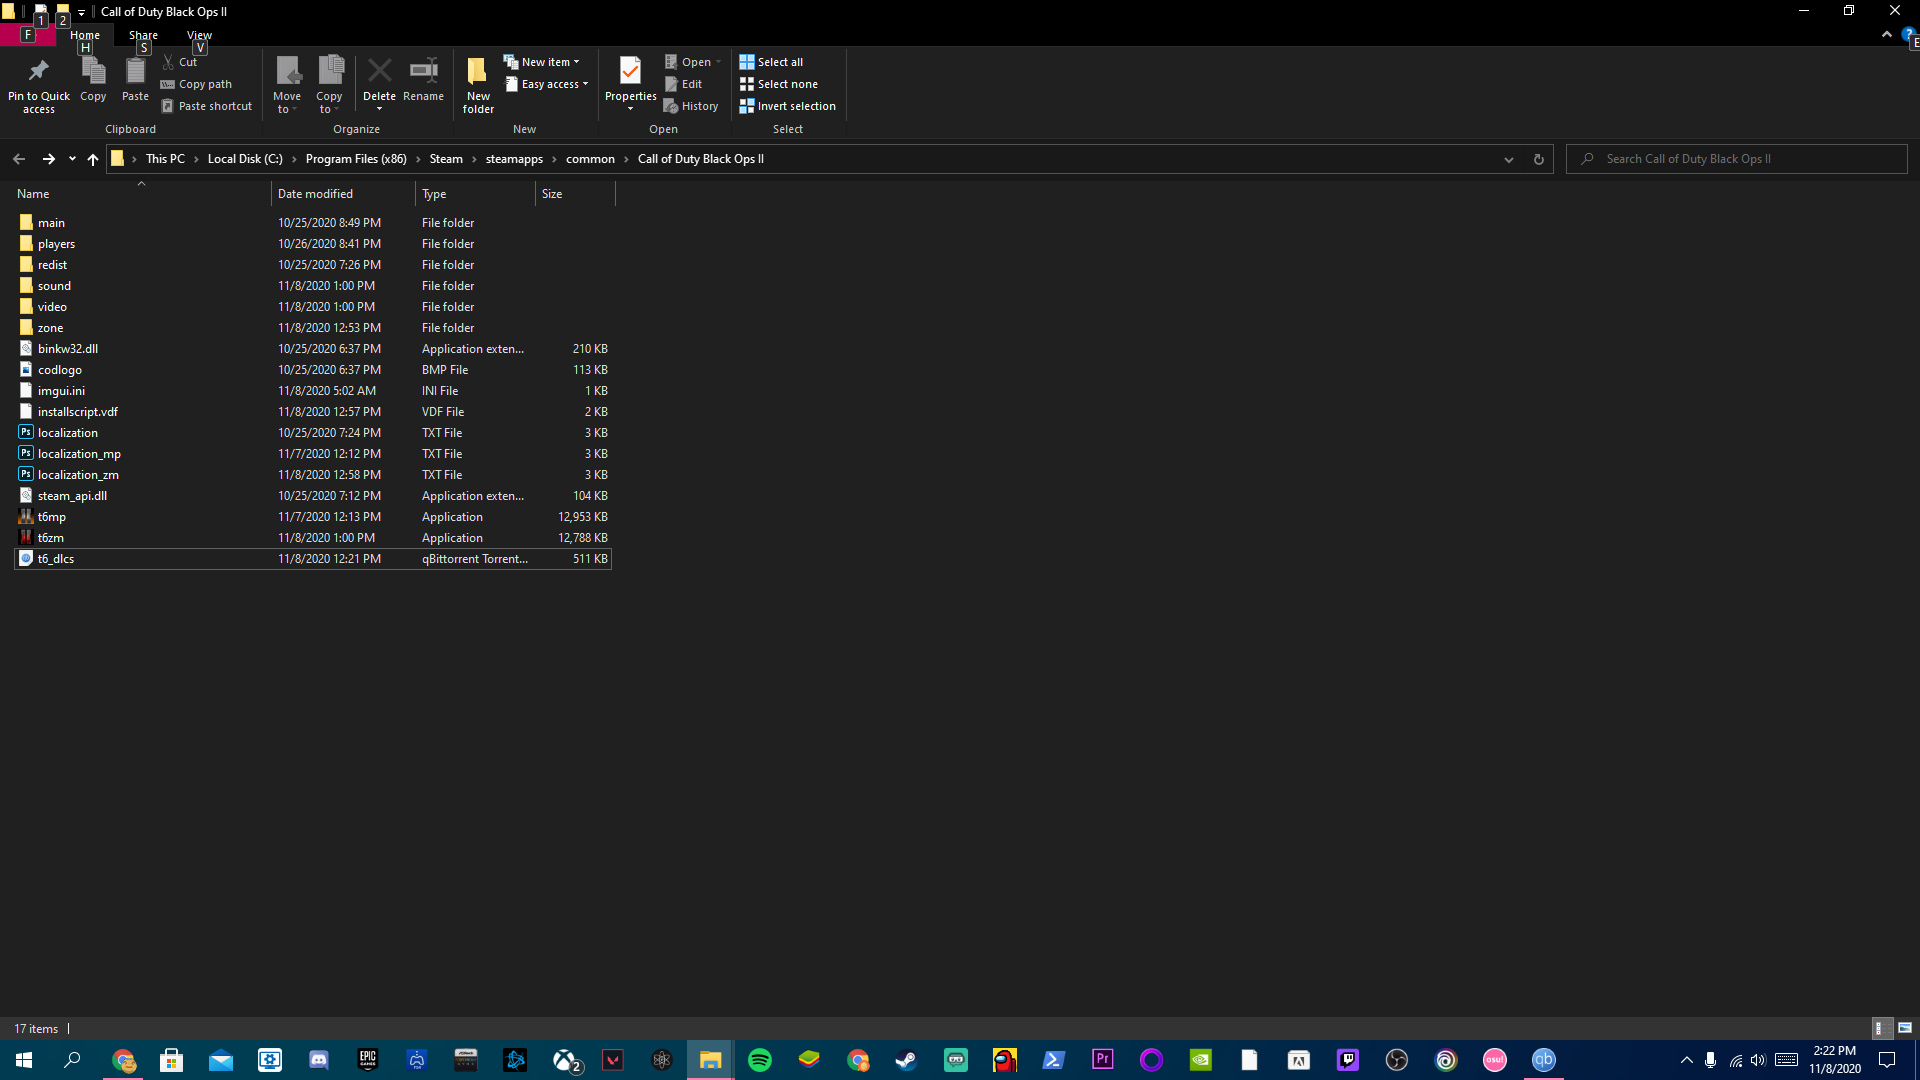Select the zone folder
The width and height of the screenshot is (1920, 1080).
(x=313, y=328)
